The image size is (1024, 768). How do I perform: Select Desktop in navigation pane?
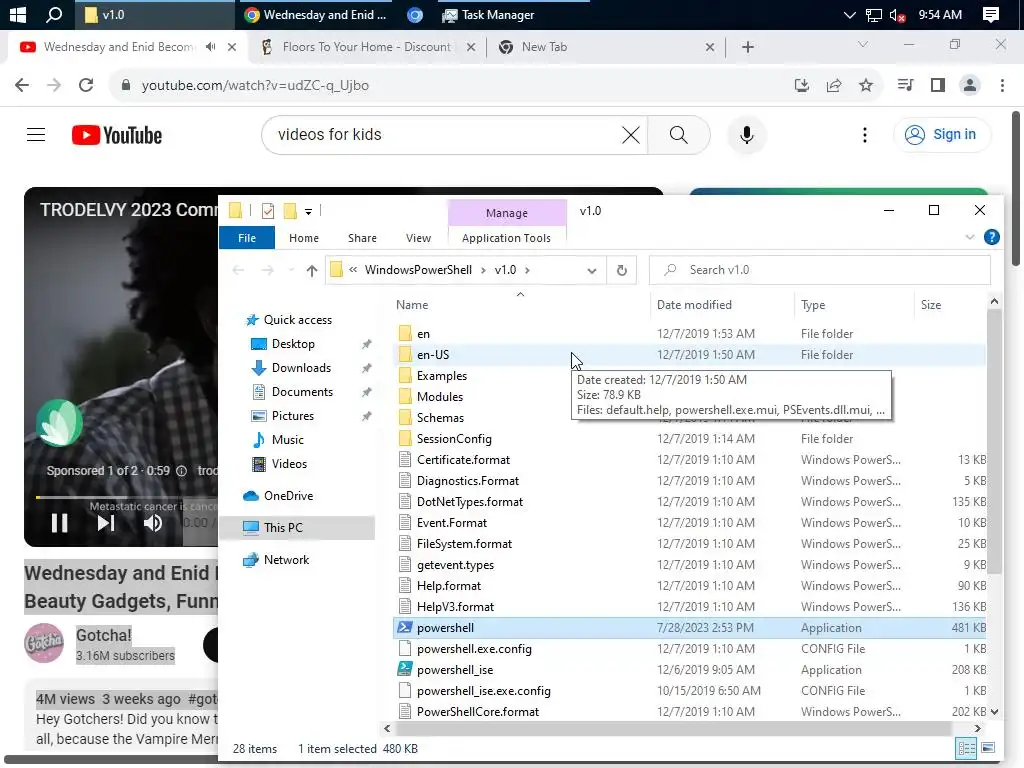(x=293, y=344)
